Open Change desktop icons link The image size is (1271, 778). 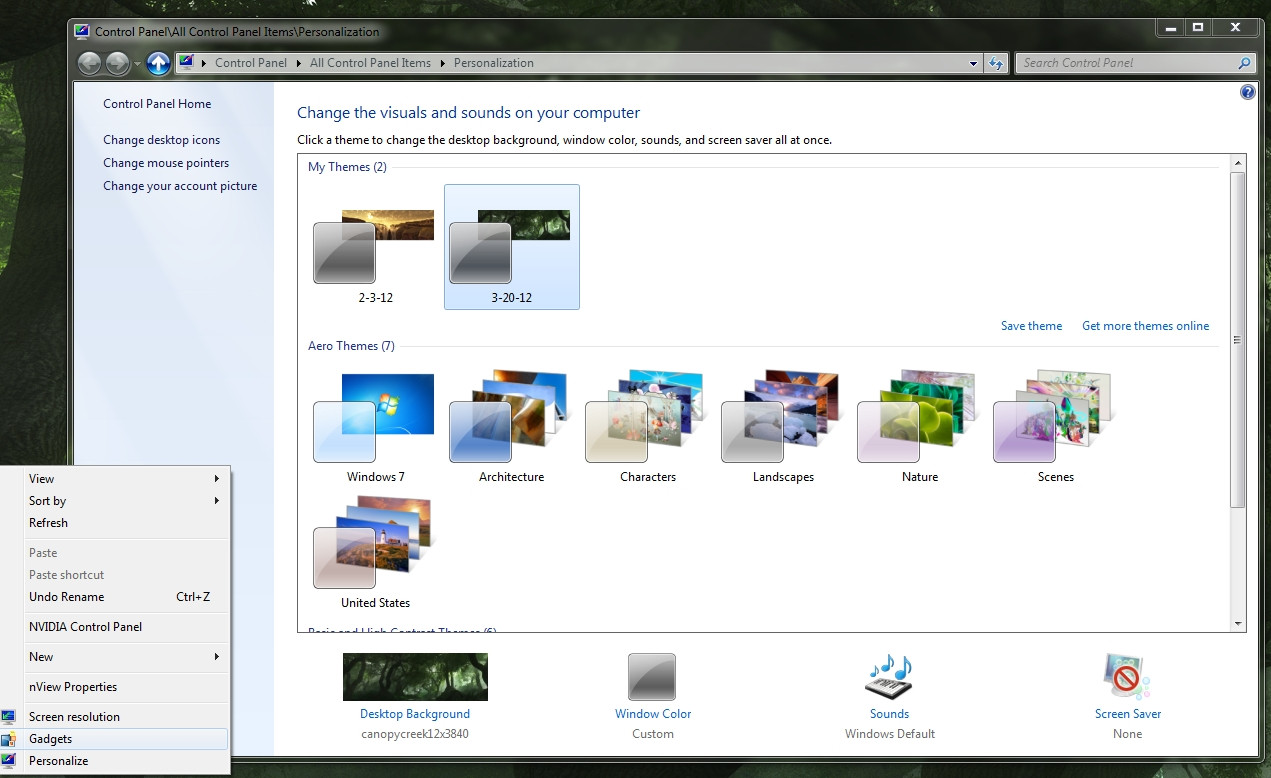click(x=161, y=140)
